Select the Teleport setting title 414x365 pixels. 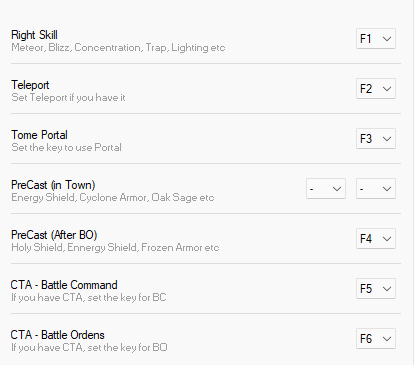pyautogui.click(x=30, y=85)
